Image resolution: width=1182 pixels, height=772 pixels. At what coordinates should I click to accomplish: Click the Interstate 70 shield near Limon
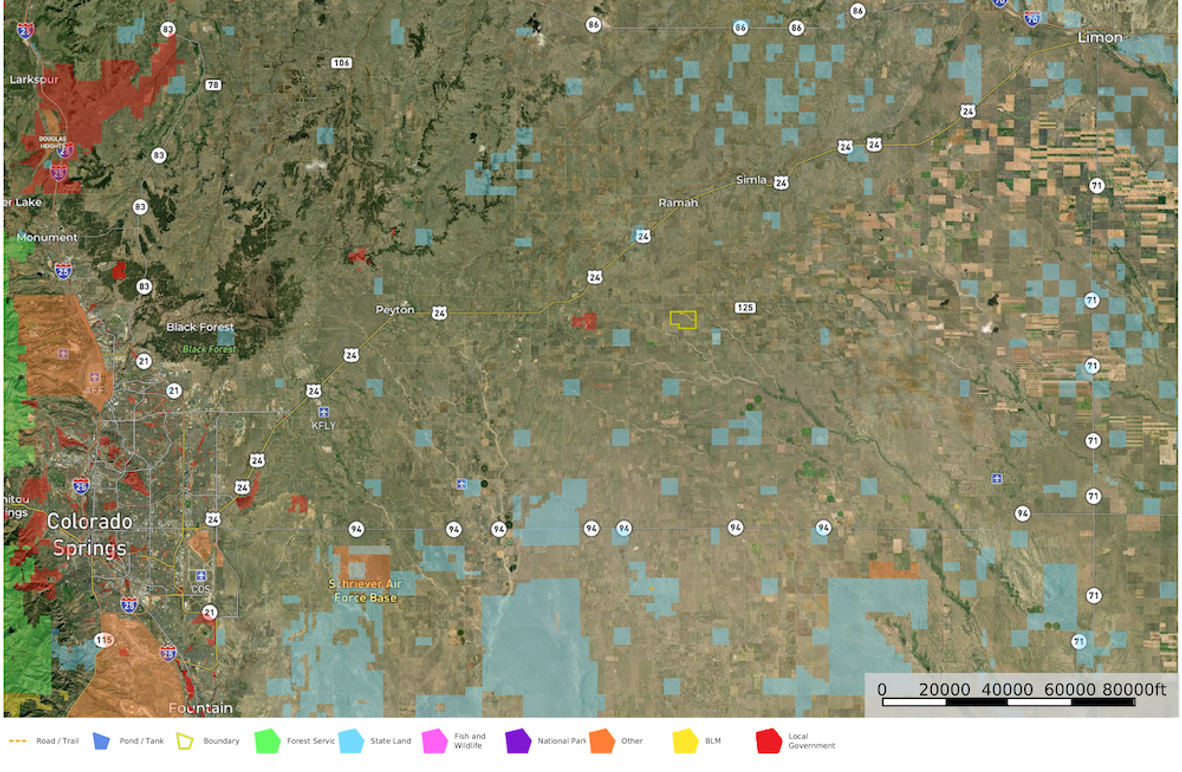[1032, 18]
